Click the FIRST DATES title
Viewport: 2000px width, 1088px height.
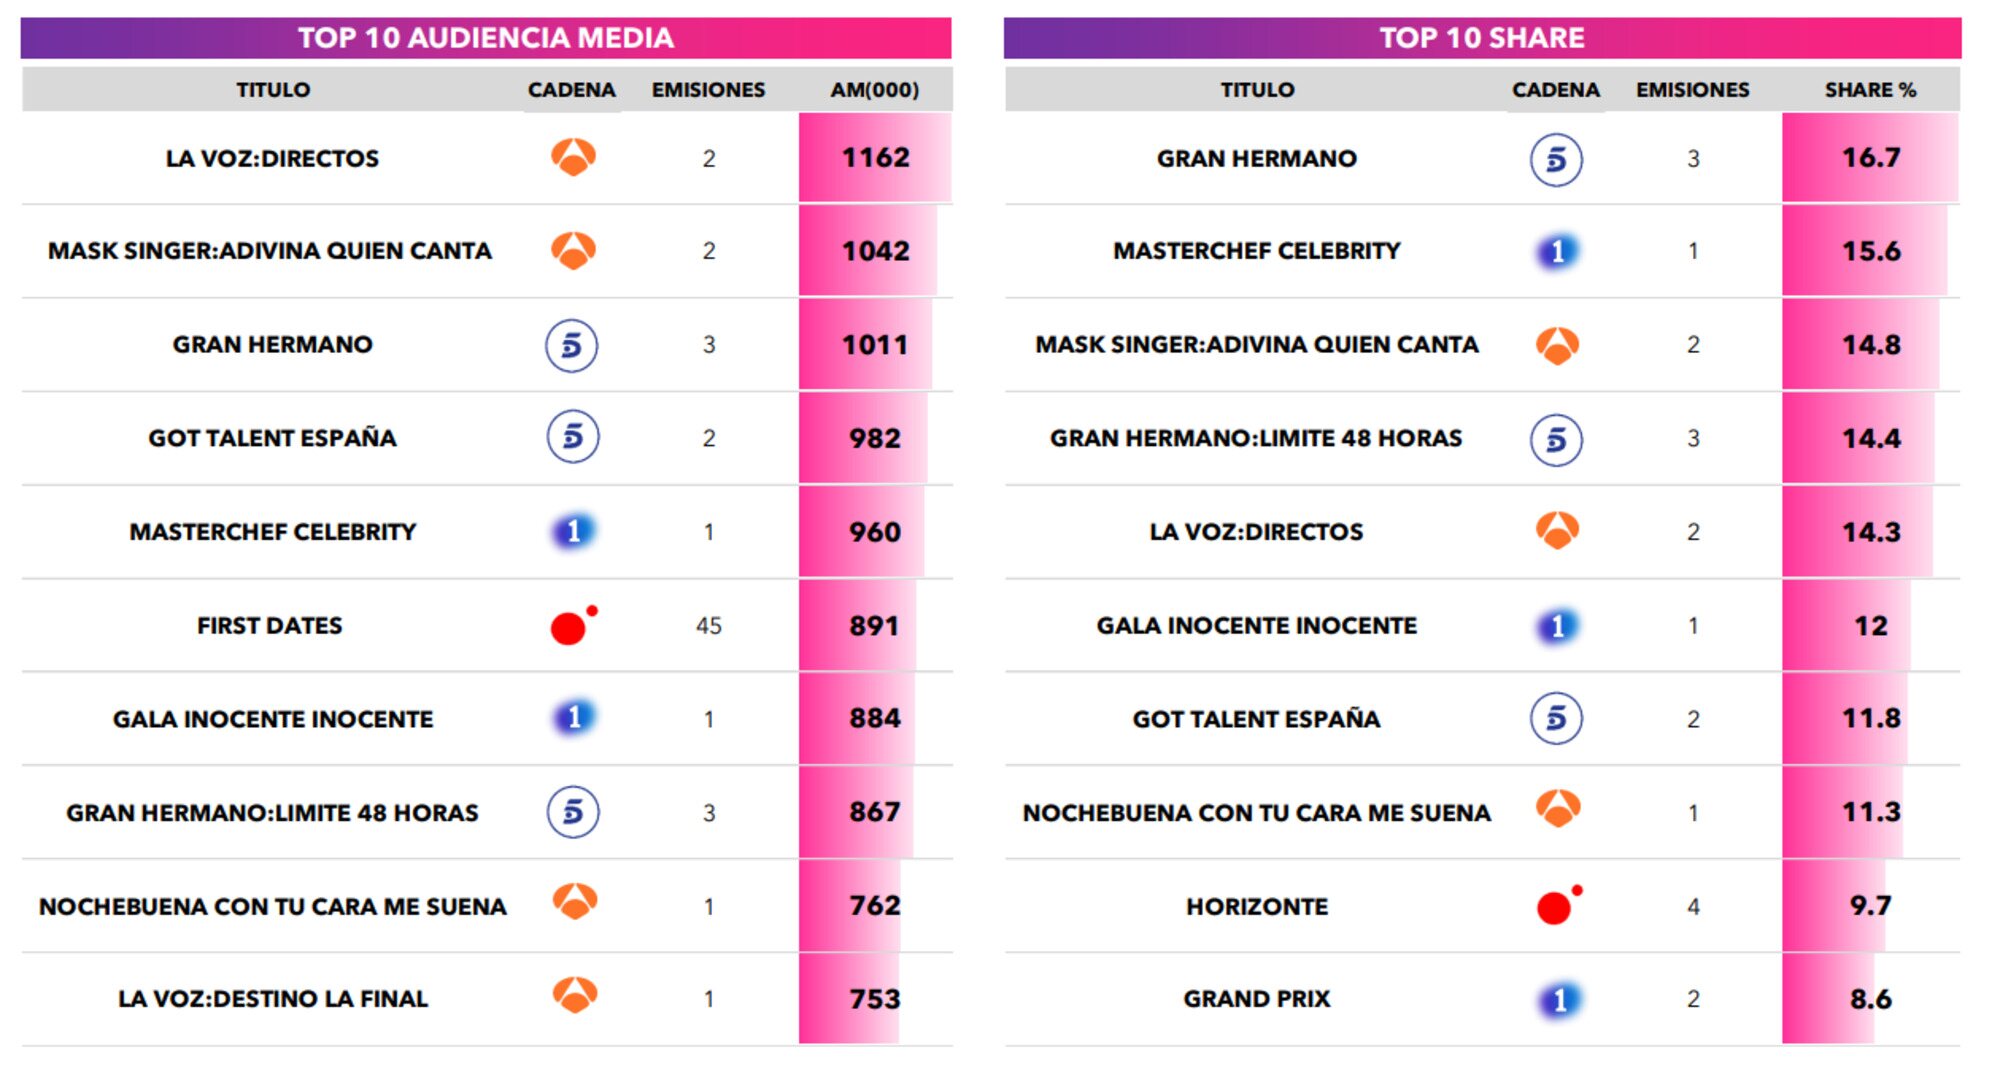[x=270, y=626]
